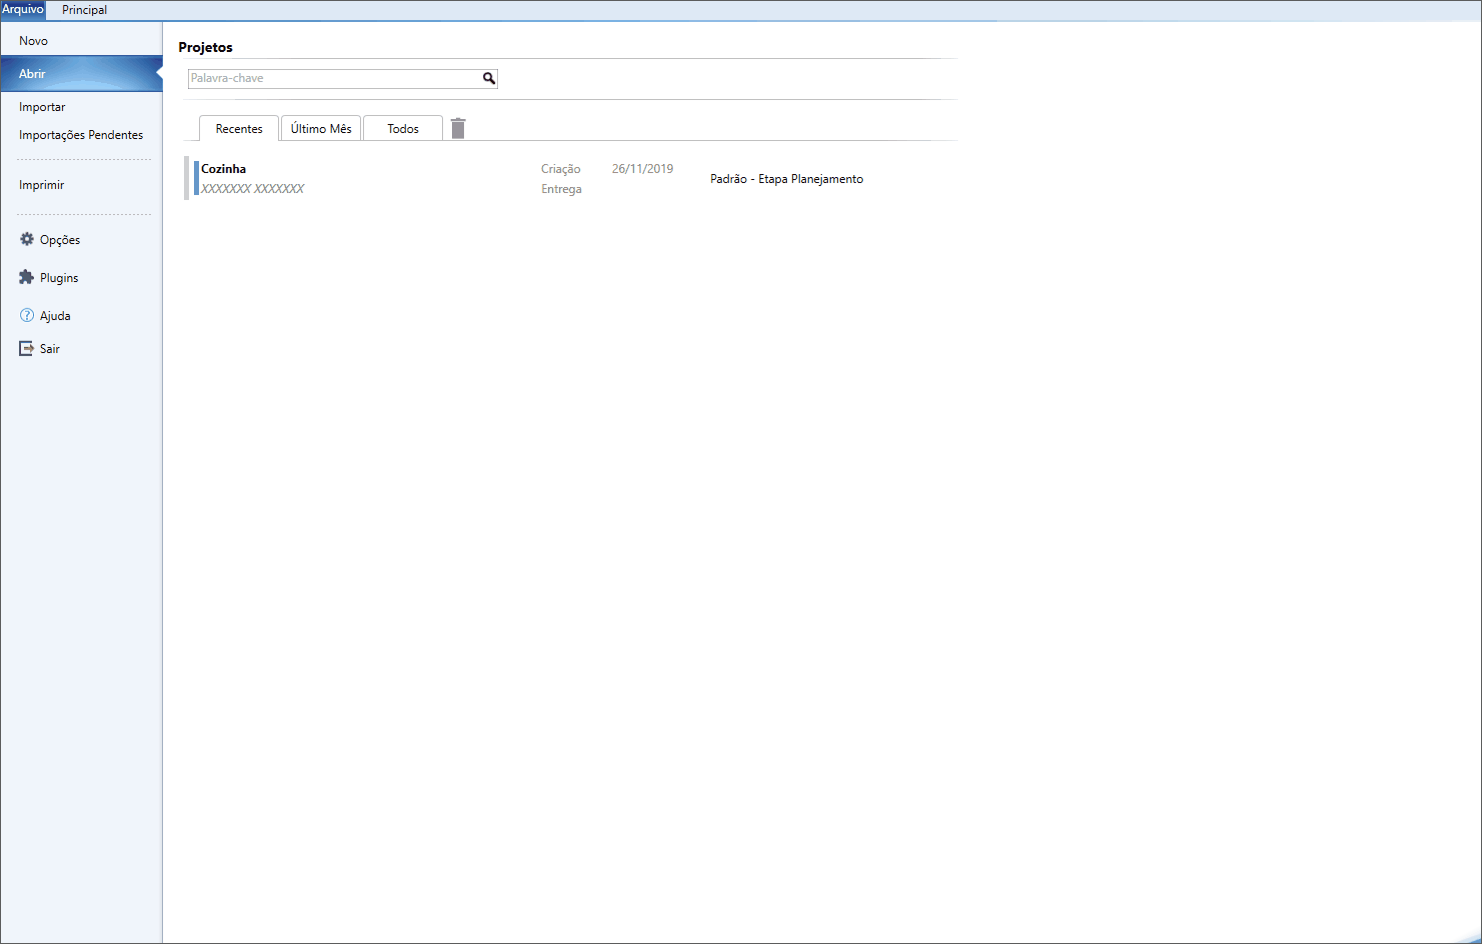Show the Recentes projects tab
Screen dimensions: 1482x944
[239, 129]
